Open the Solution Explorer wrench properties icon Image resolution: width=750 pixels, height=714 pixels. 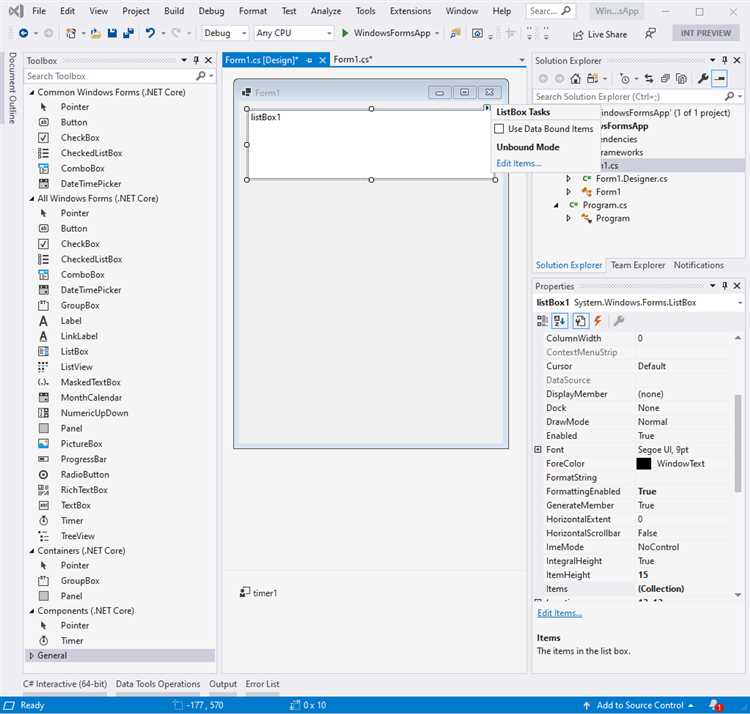click(x=702, y=78)
